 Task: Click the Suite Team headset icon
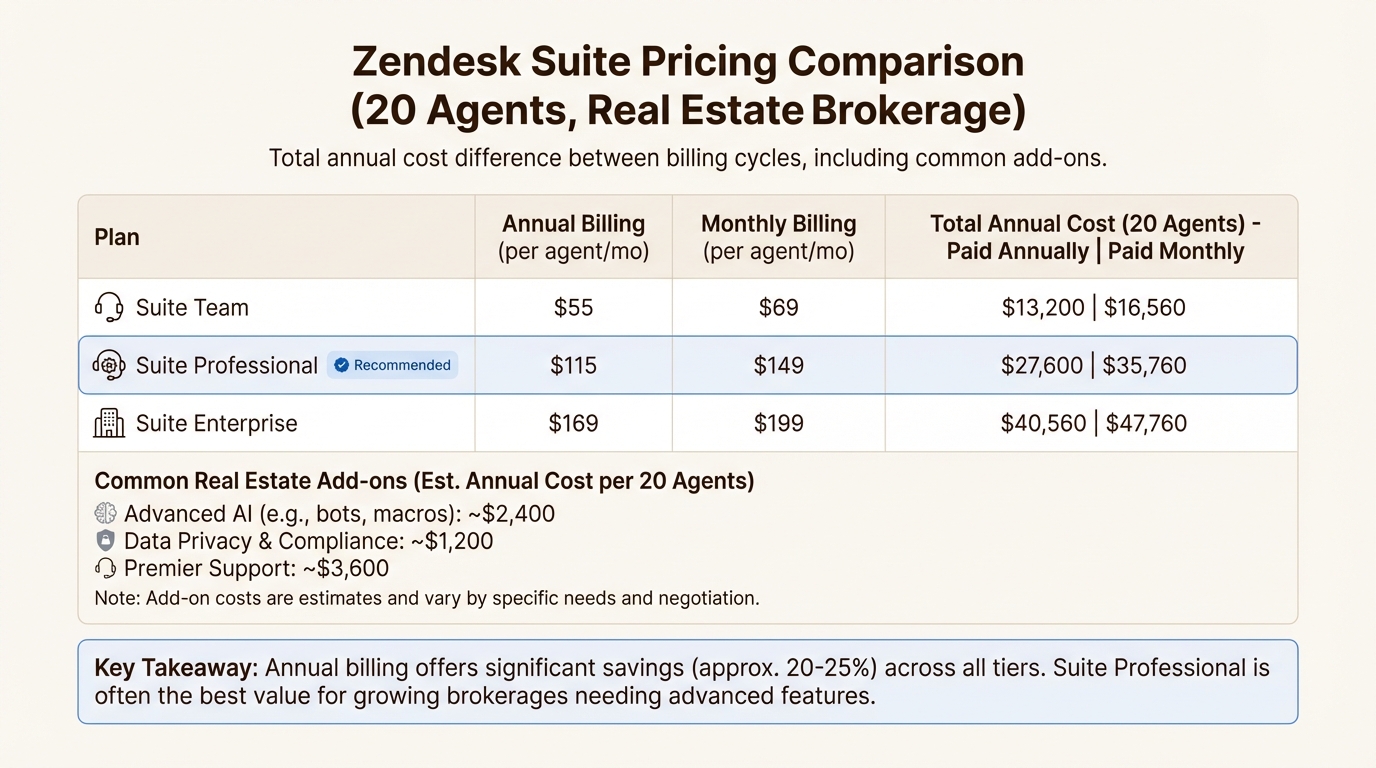pos(109,307)
